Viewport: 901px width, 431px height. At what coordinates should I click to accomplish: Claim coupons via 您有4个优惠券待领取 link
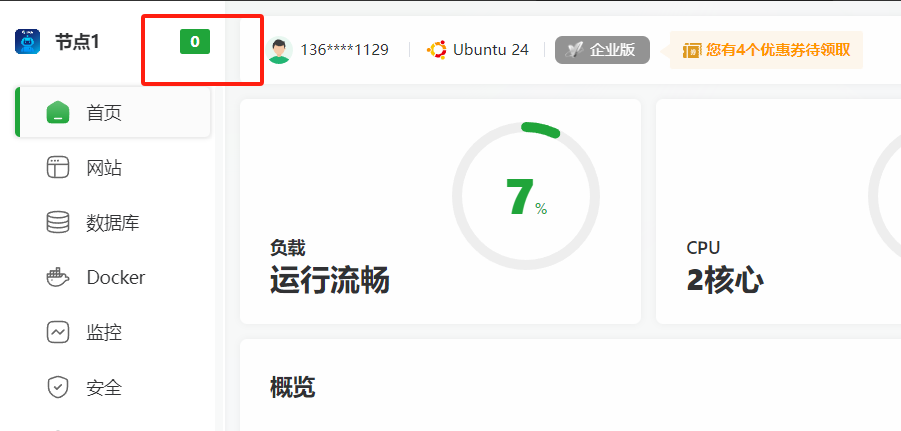[x=779, y=50]
